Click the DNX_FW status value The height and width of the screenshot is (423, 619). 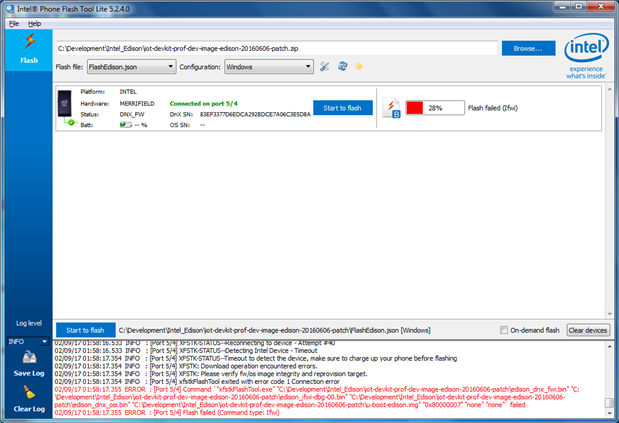pos(132,114)
